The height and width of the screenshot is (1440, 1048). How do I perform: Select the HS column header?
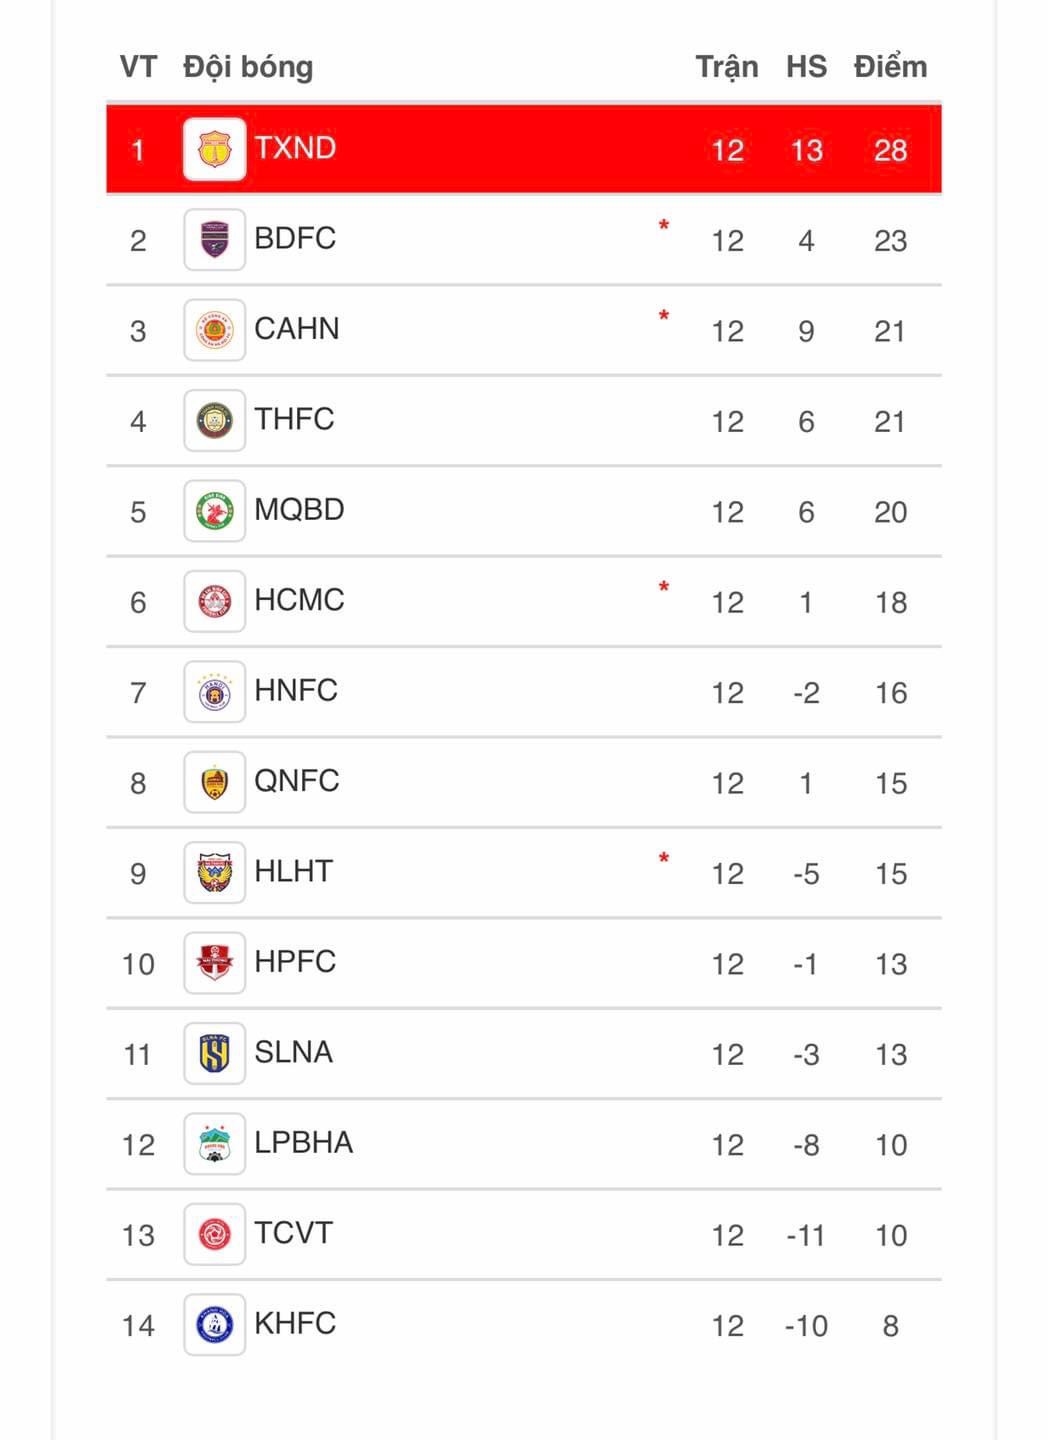(806, 67)
